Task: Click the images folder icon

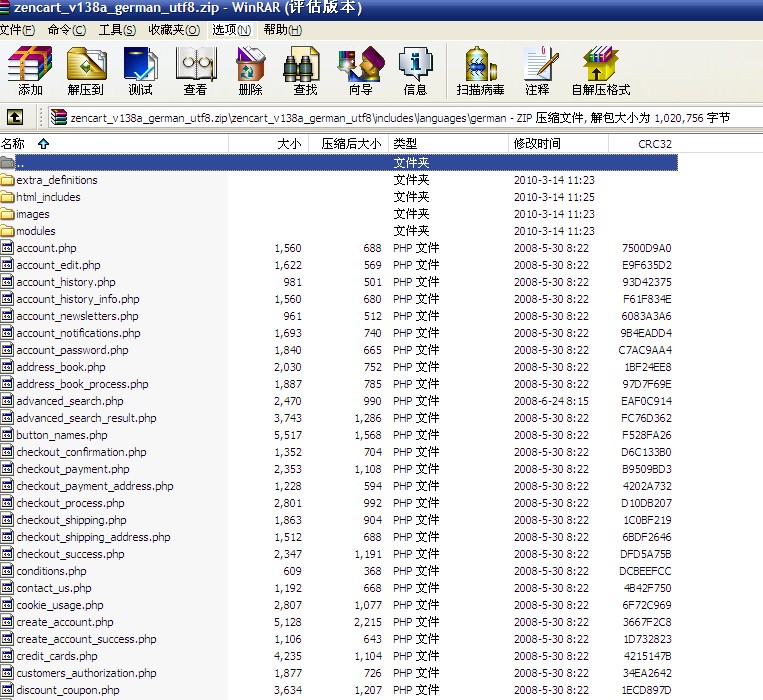Action: tap(7, 214)
